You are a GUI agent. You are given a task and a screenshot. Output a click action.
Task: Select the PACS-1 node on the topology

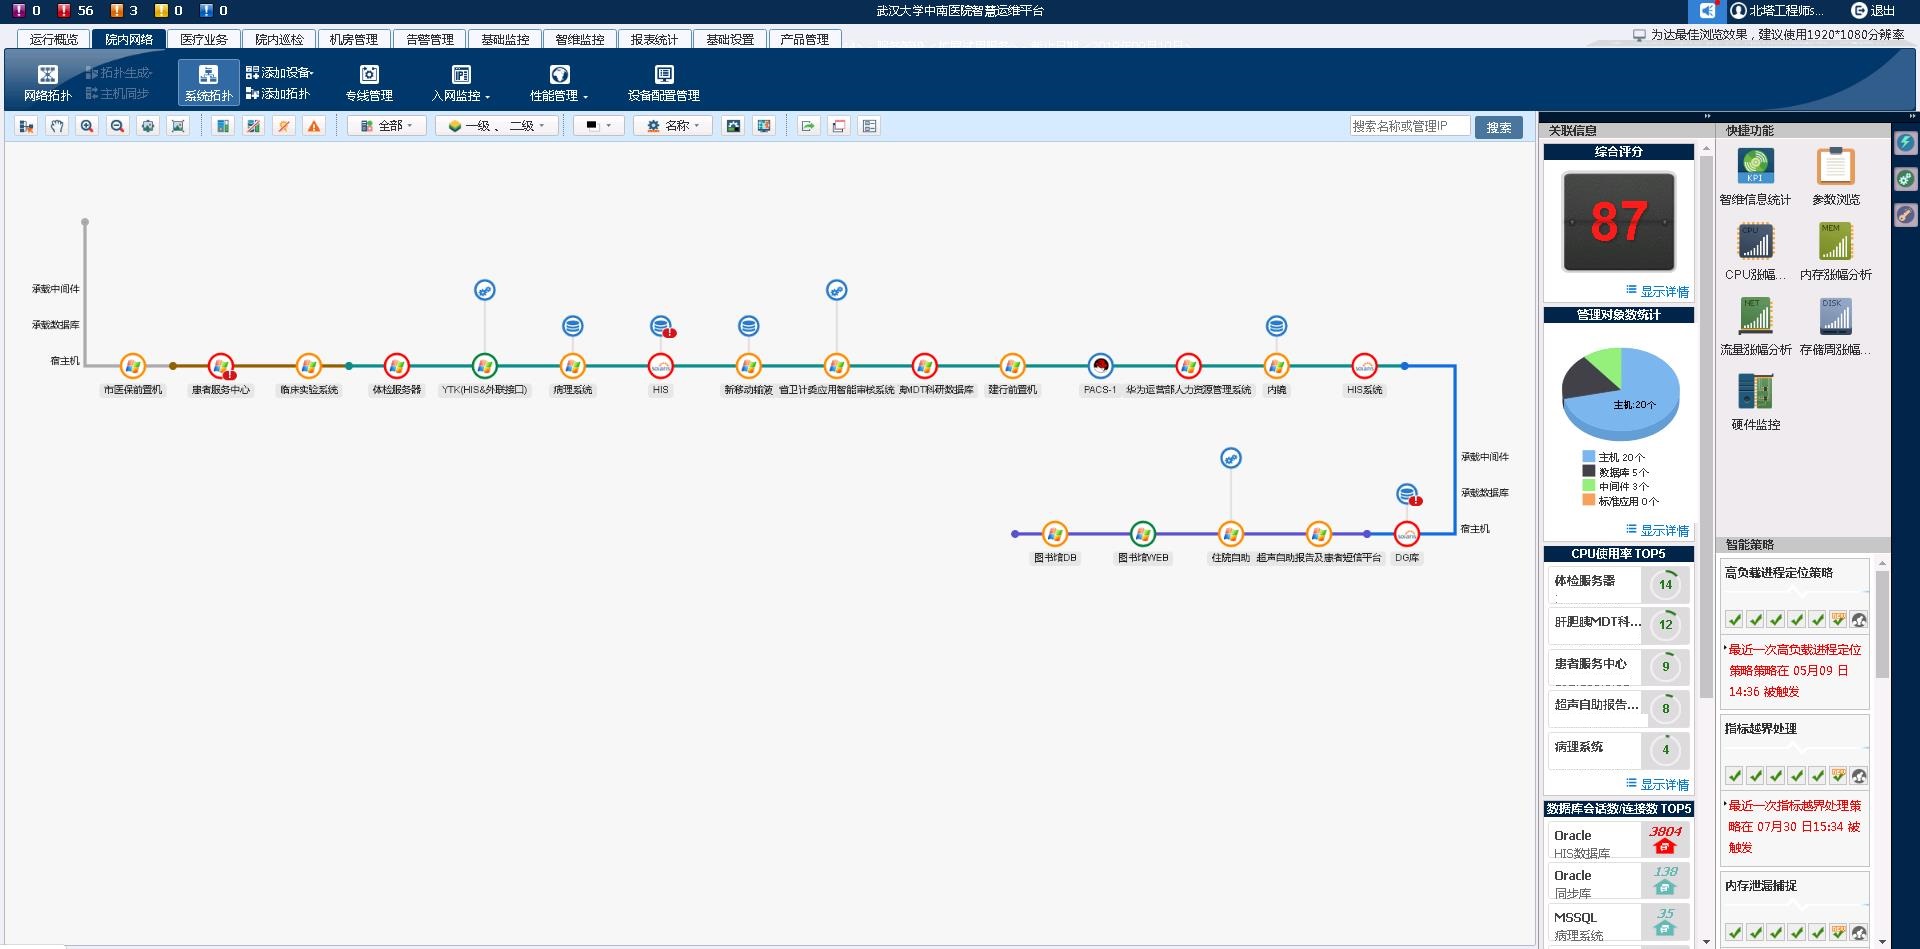pos(1100,366)
